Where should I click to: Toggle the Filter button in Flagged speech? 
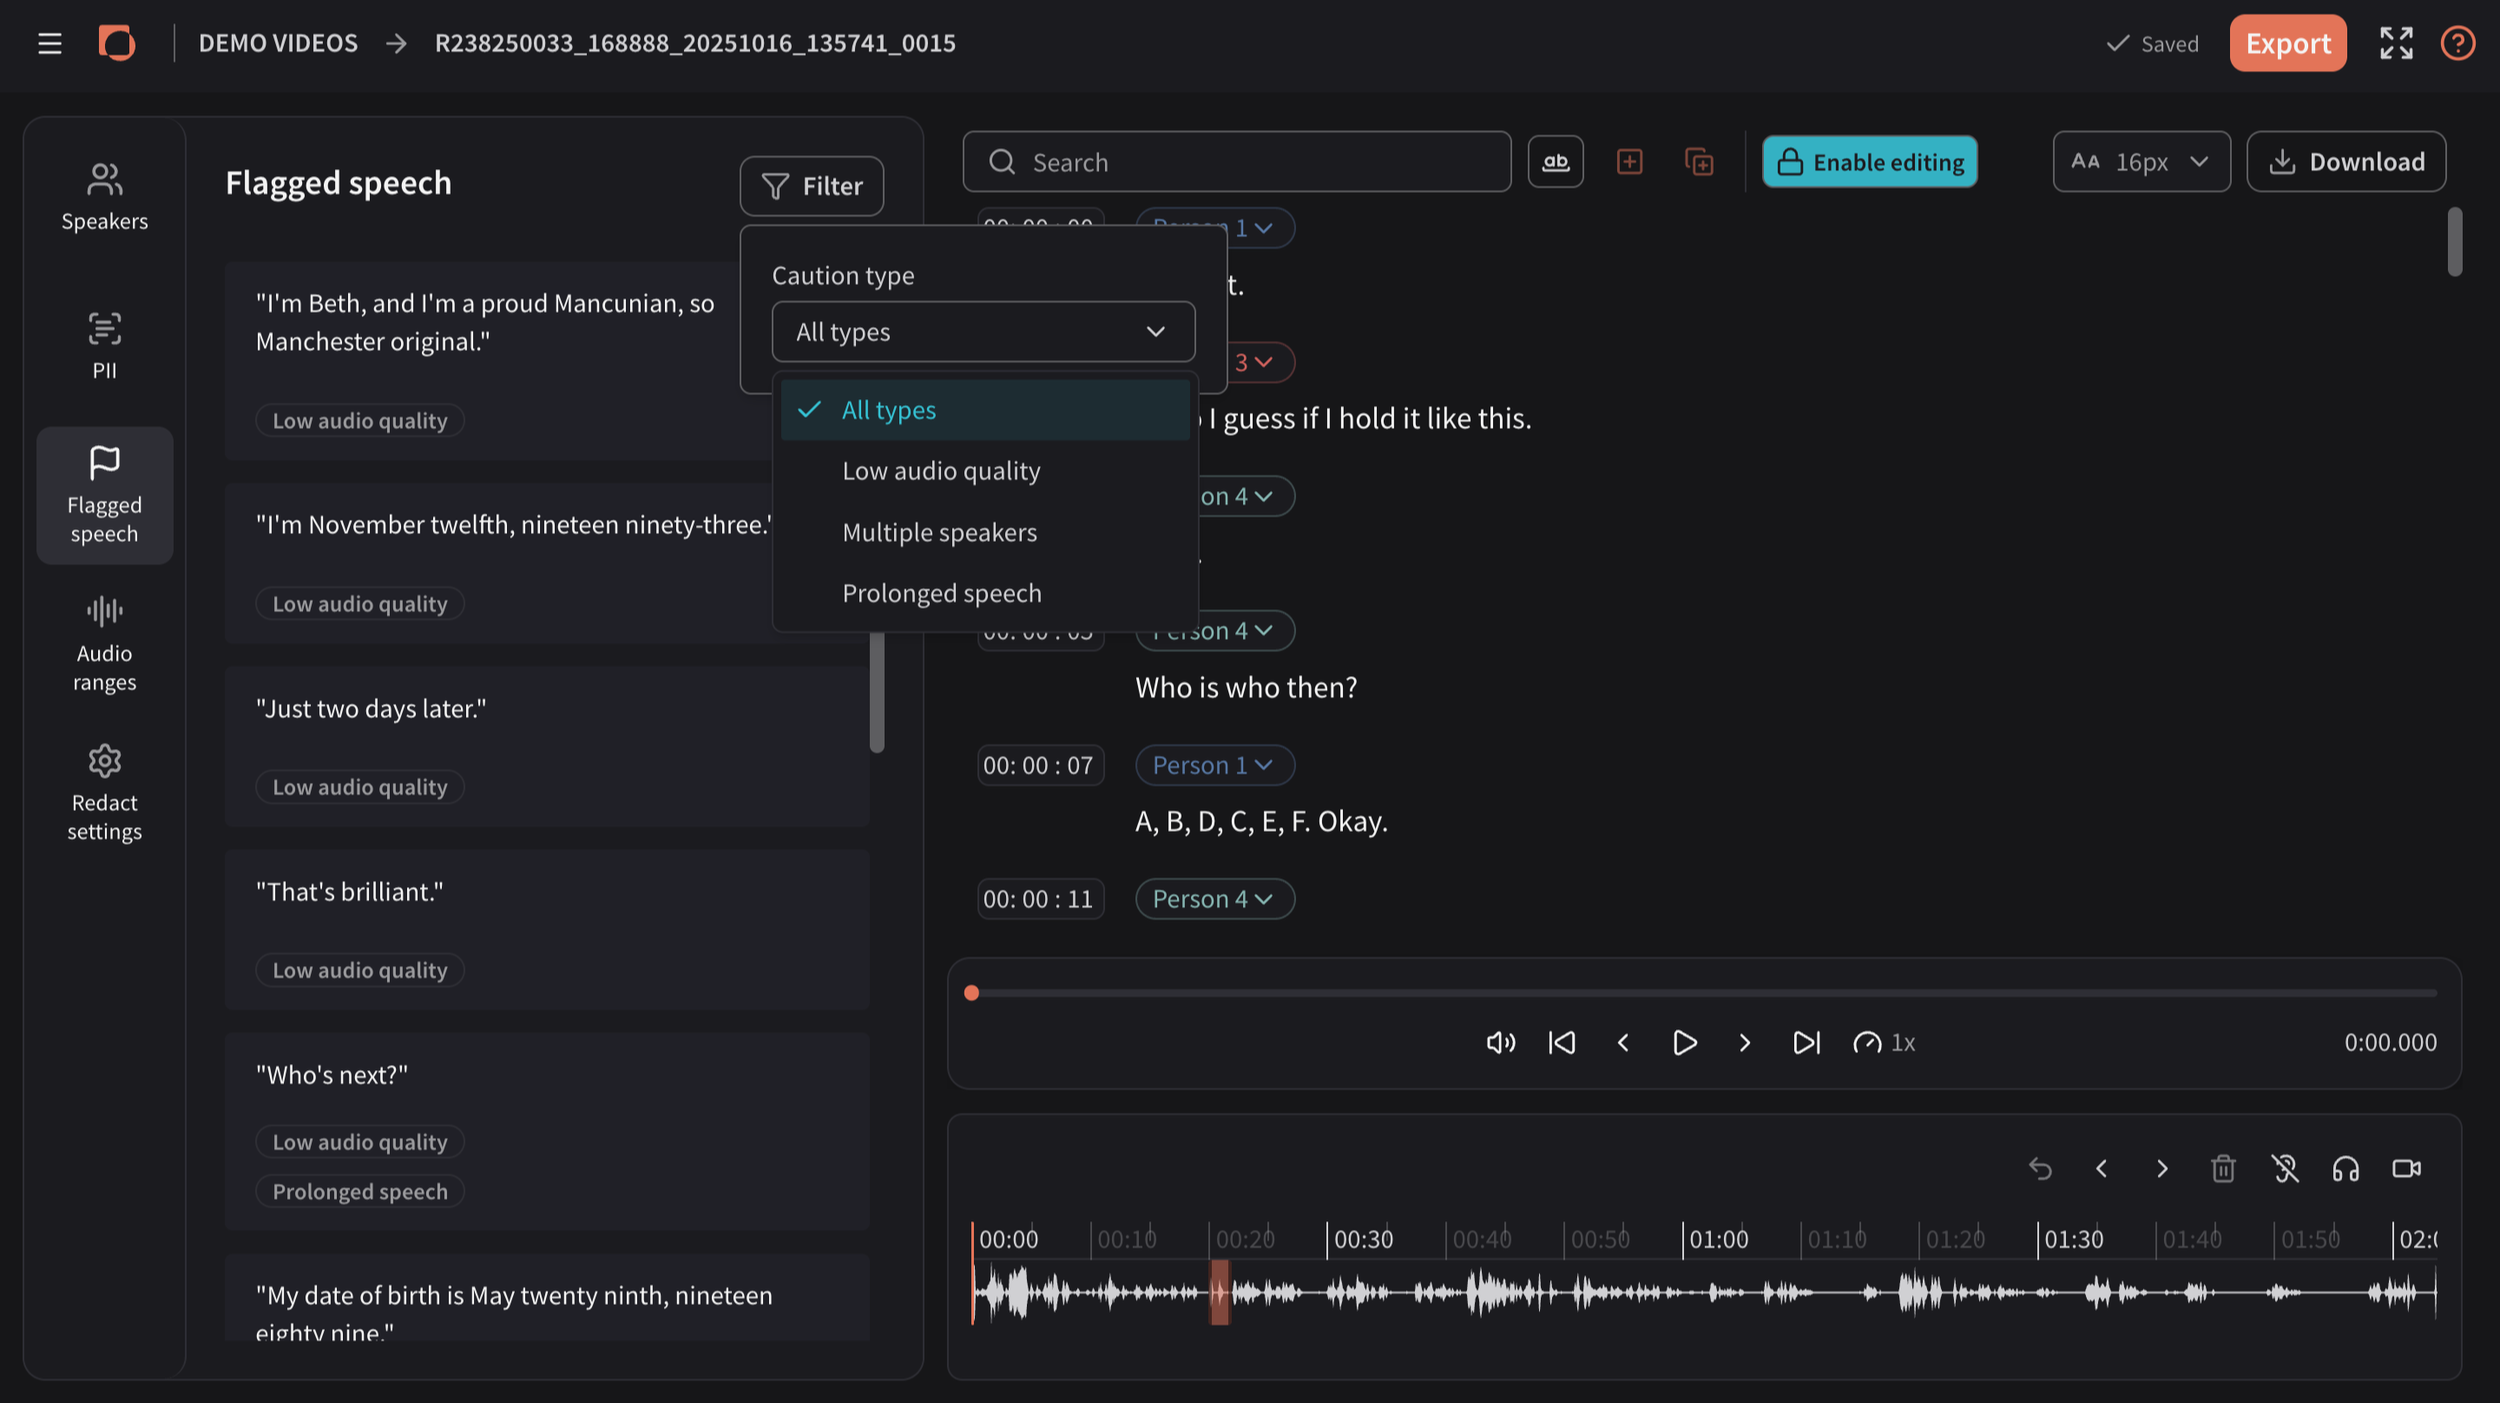tap(811, 186)
